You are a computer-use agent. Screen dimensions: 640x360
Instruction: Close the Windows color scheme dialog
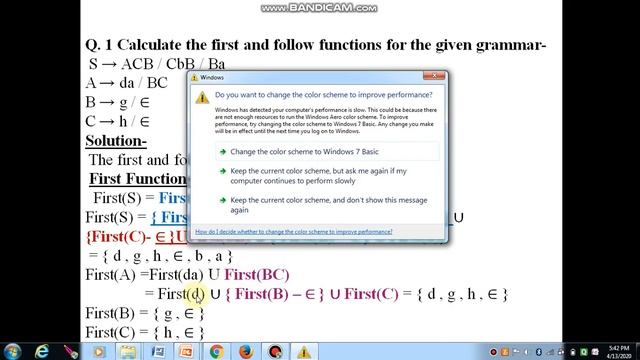coord(434,76)
